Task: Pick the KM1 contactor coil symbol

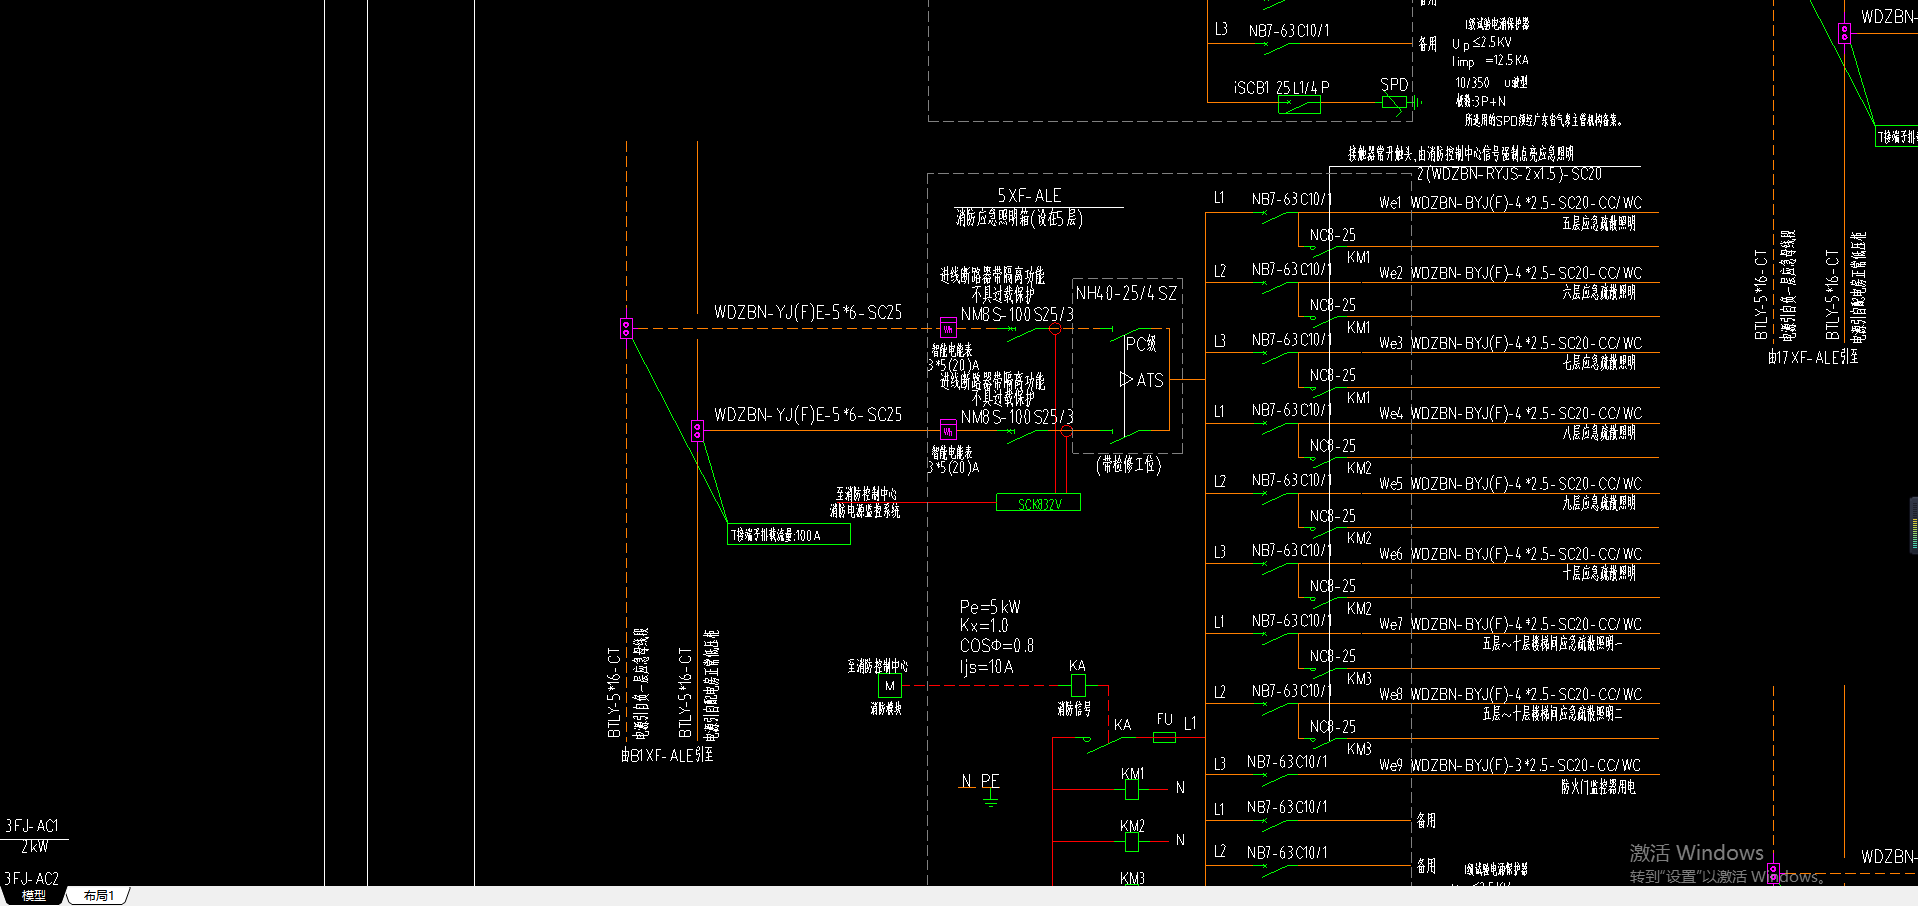Action: (1132, 789)
